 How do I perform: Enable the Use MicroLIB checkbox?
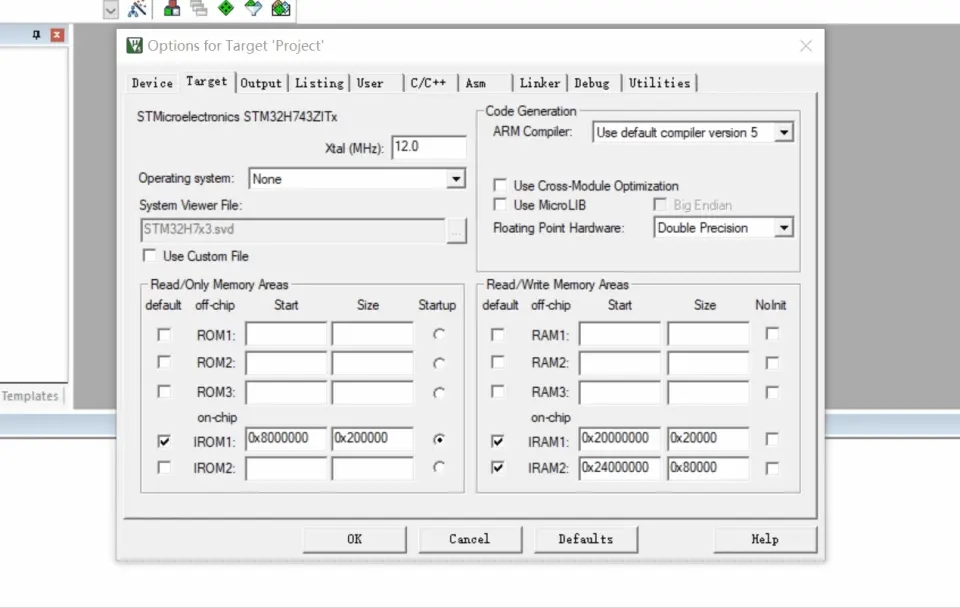point(500,205)
